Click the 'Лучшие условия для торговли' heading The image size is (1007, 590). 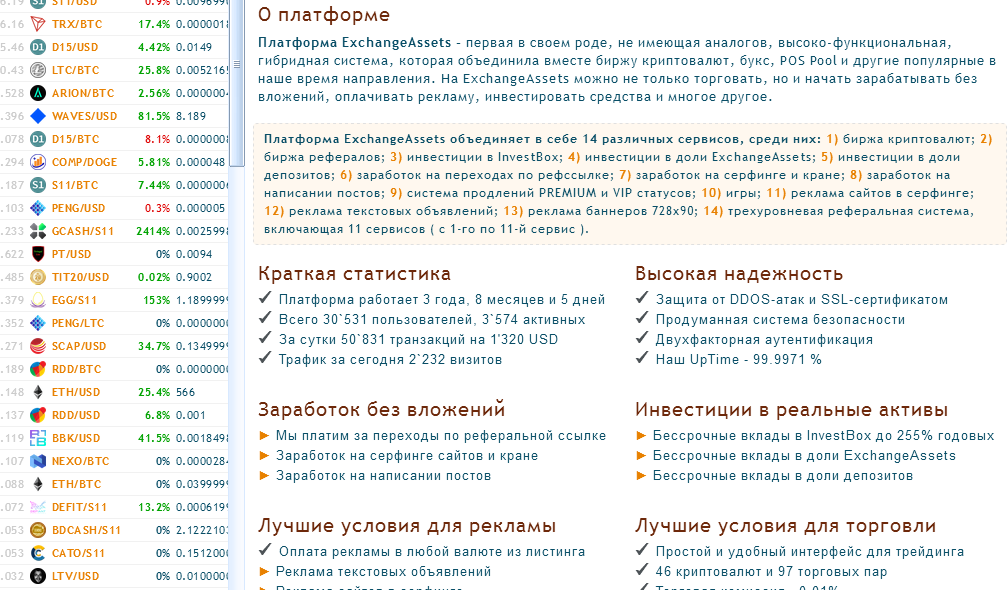point(785,526)
